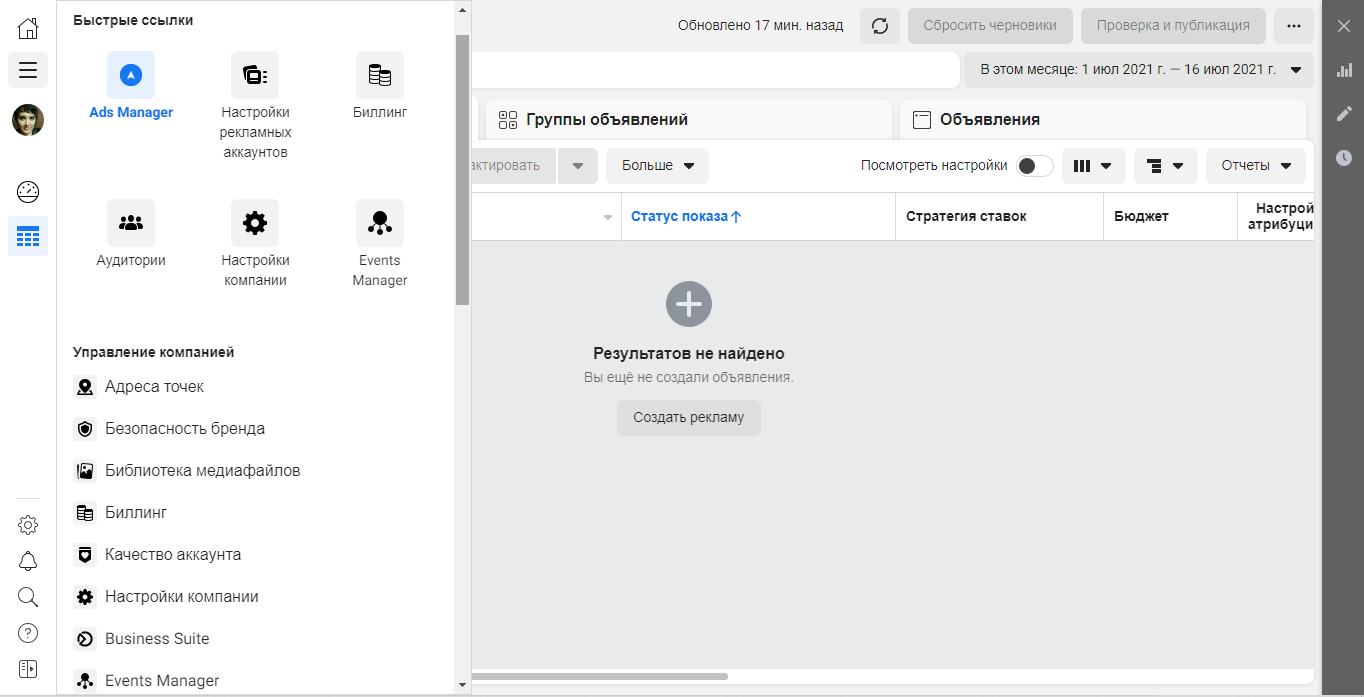This screenshot has width=1364, height=697.
Task: Open the date range dropdown for this month
Action: 1138,70
